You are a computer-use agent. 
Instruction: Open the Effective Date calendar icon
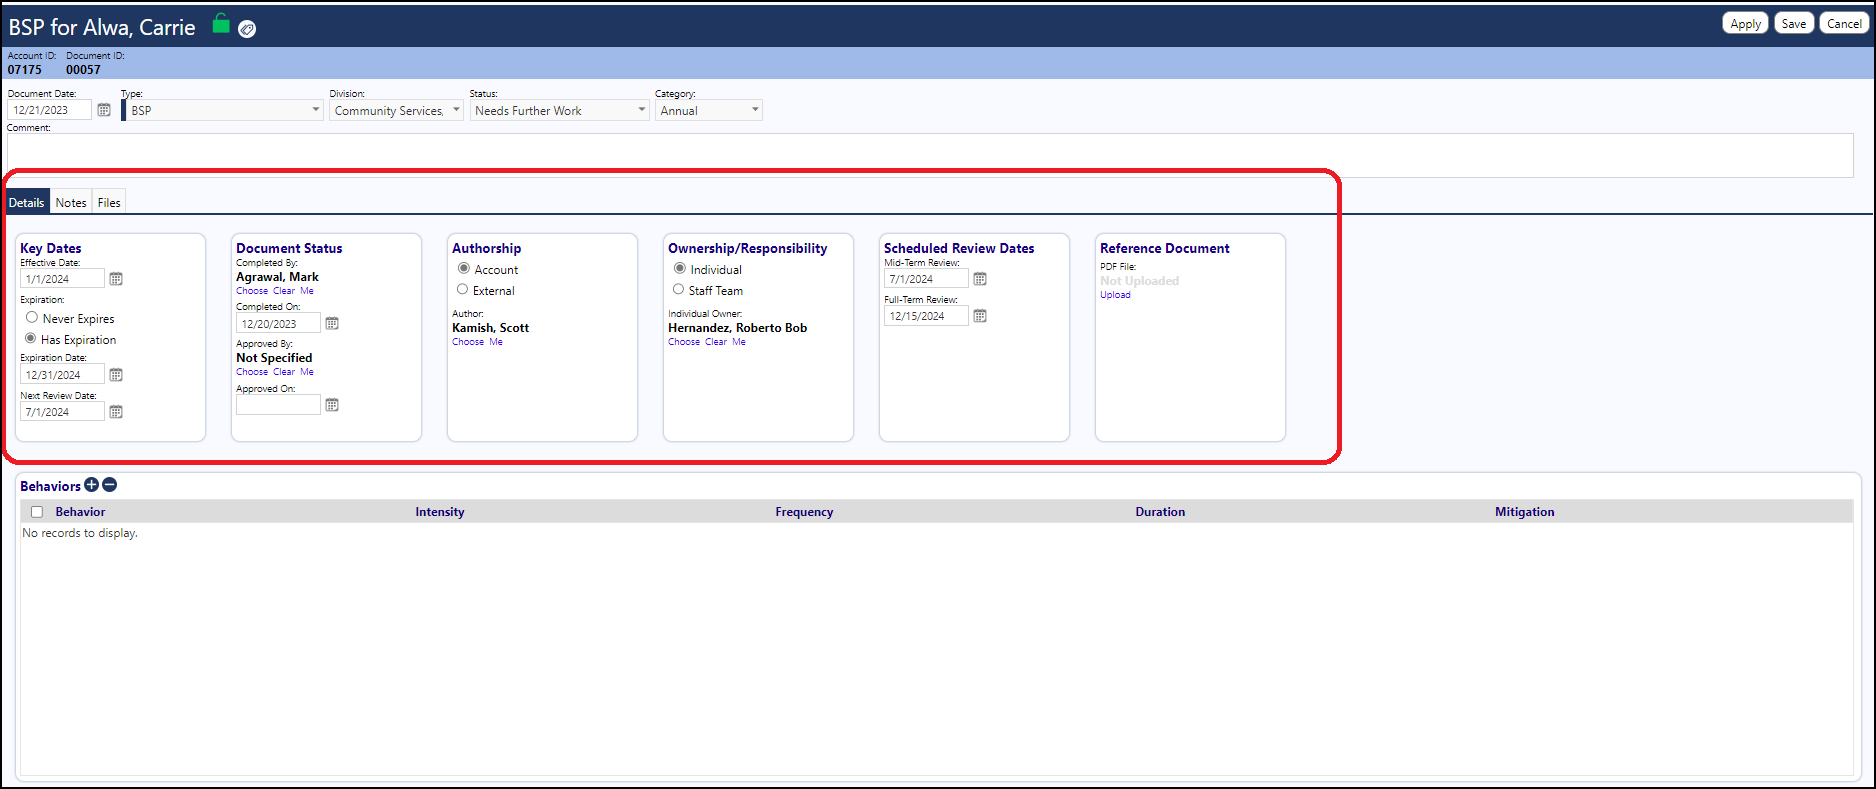(116, 279)
